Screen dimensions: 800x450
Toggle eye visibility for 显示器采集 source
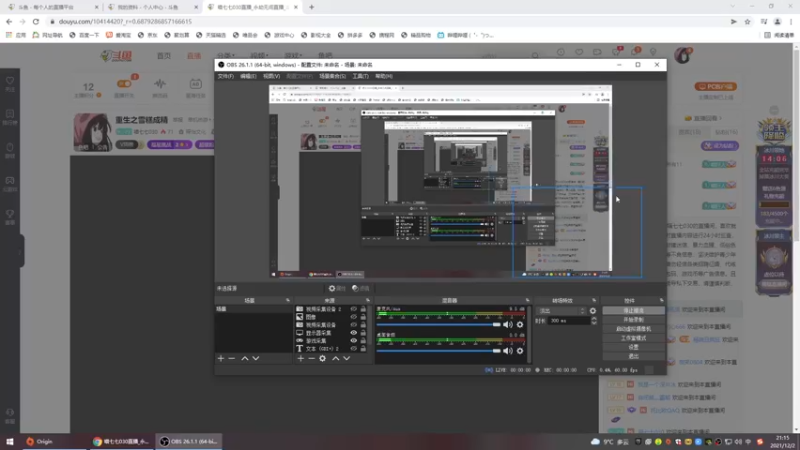point(354,333)
